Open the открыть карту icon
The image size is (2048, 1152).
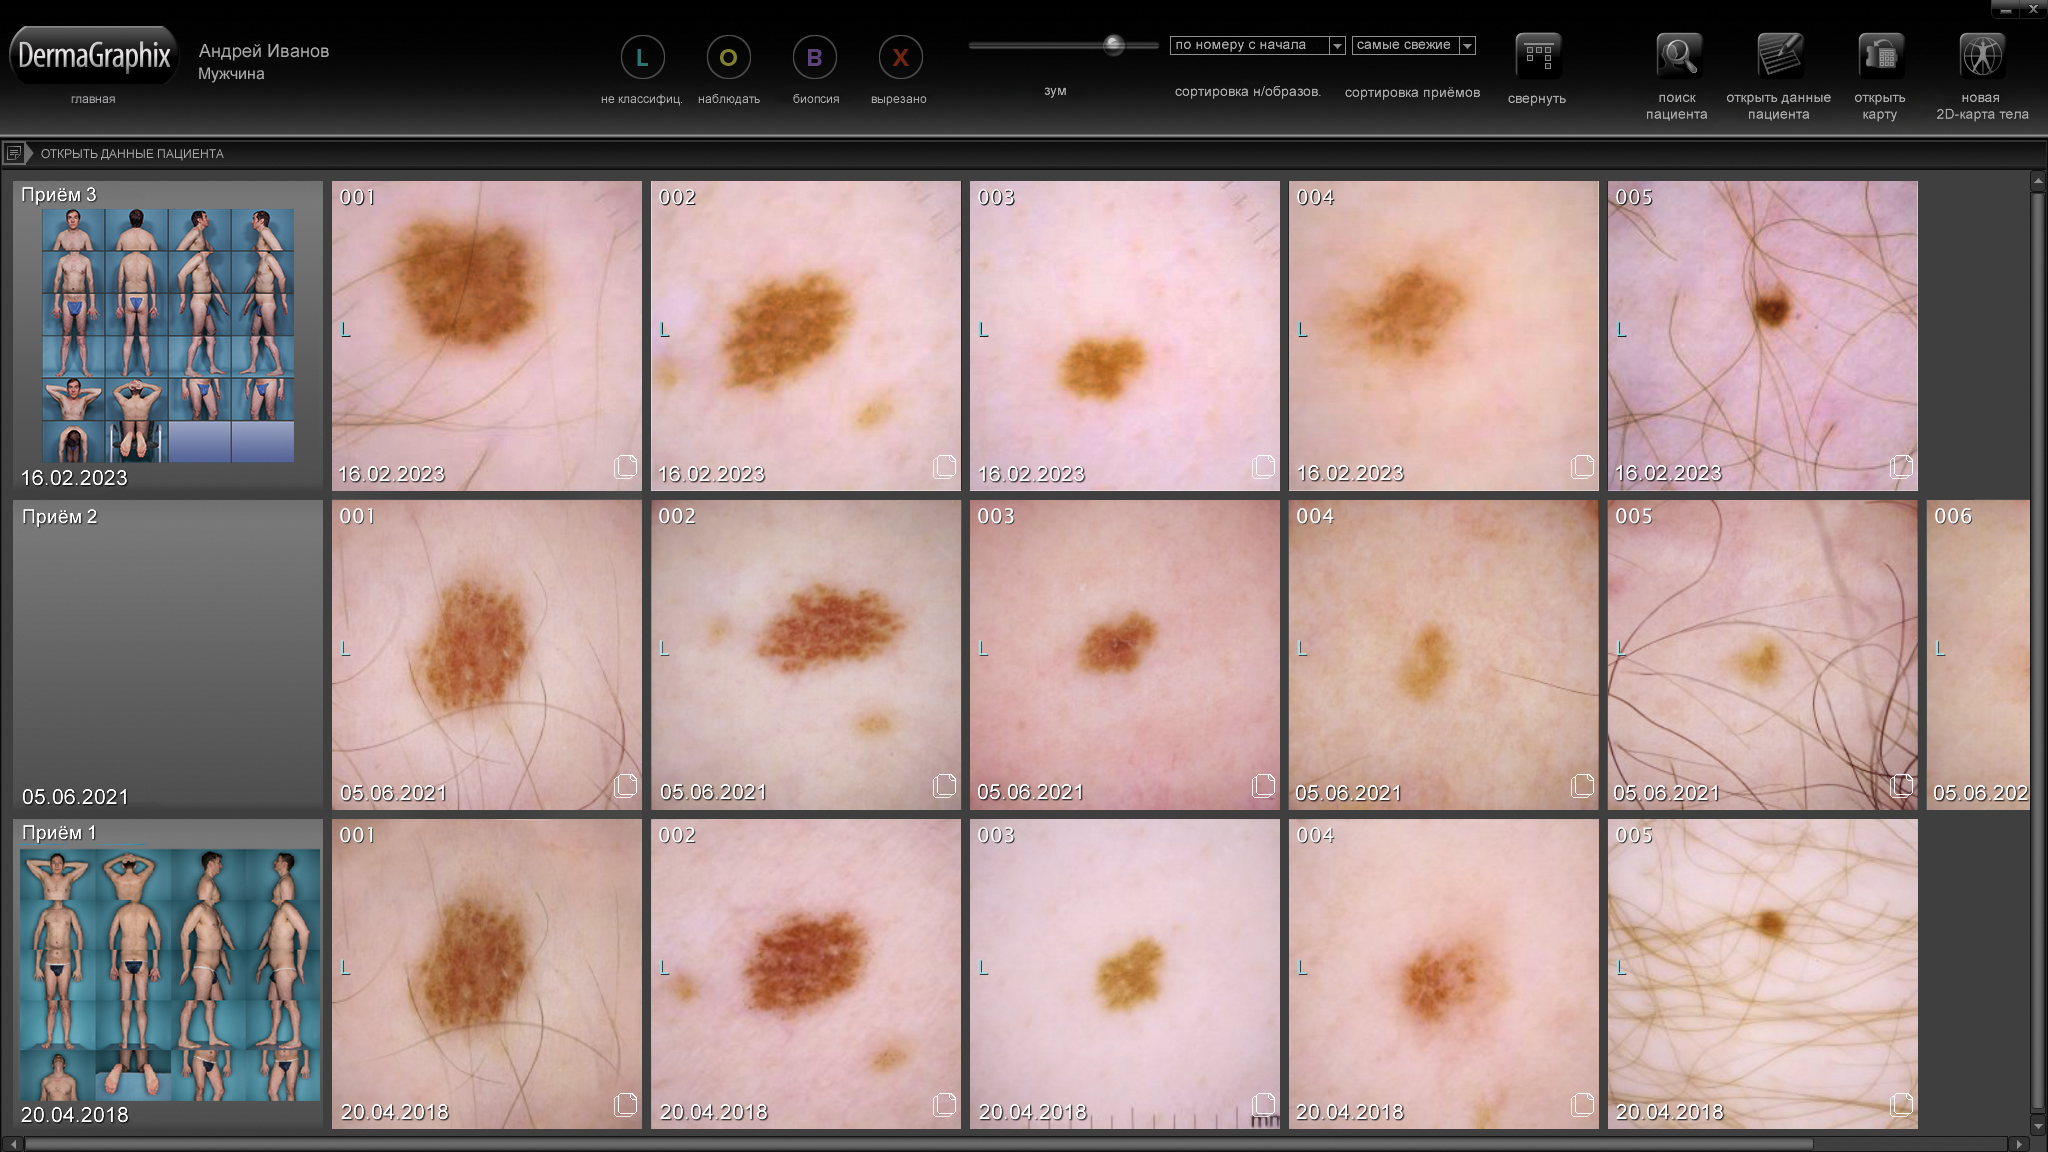[x=1880, y=55]
